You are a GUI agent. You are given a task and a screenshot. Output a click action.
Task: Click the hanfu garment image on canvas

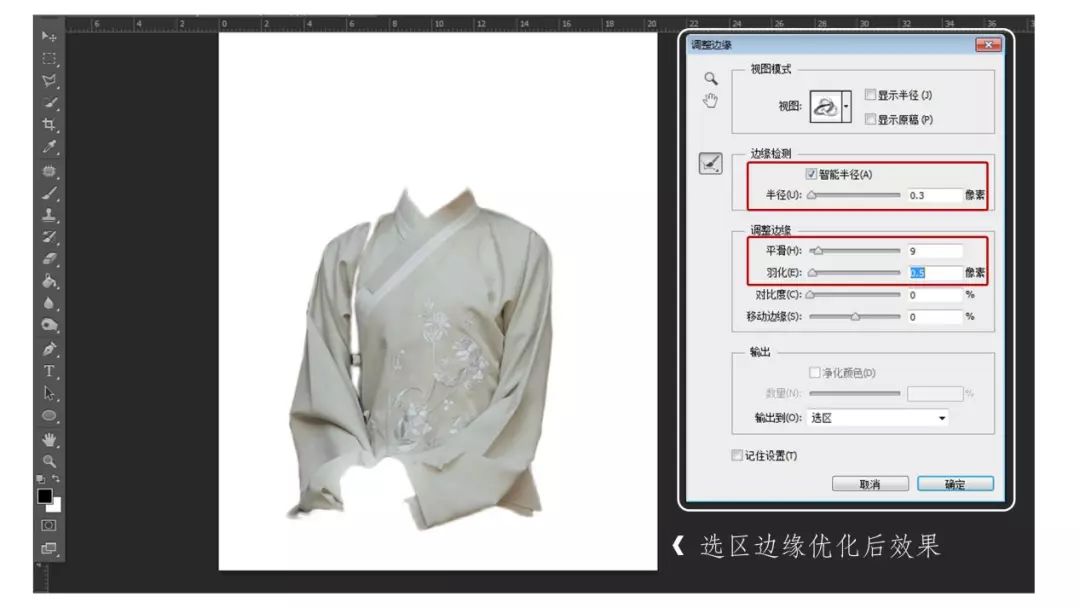point(421,357)
